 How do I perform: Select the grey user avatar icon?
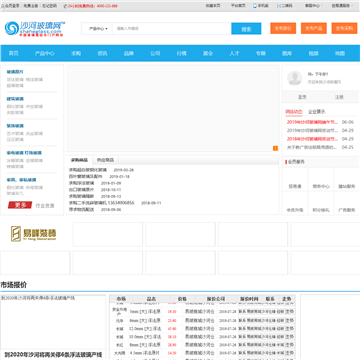tap(295, 78)
